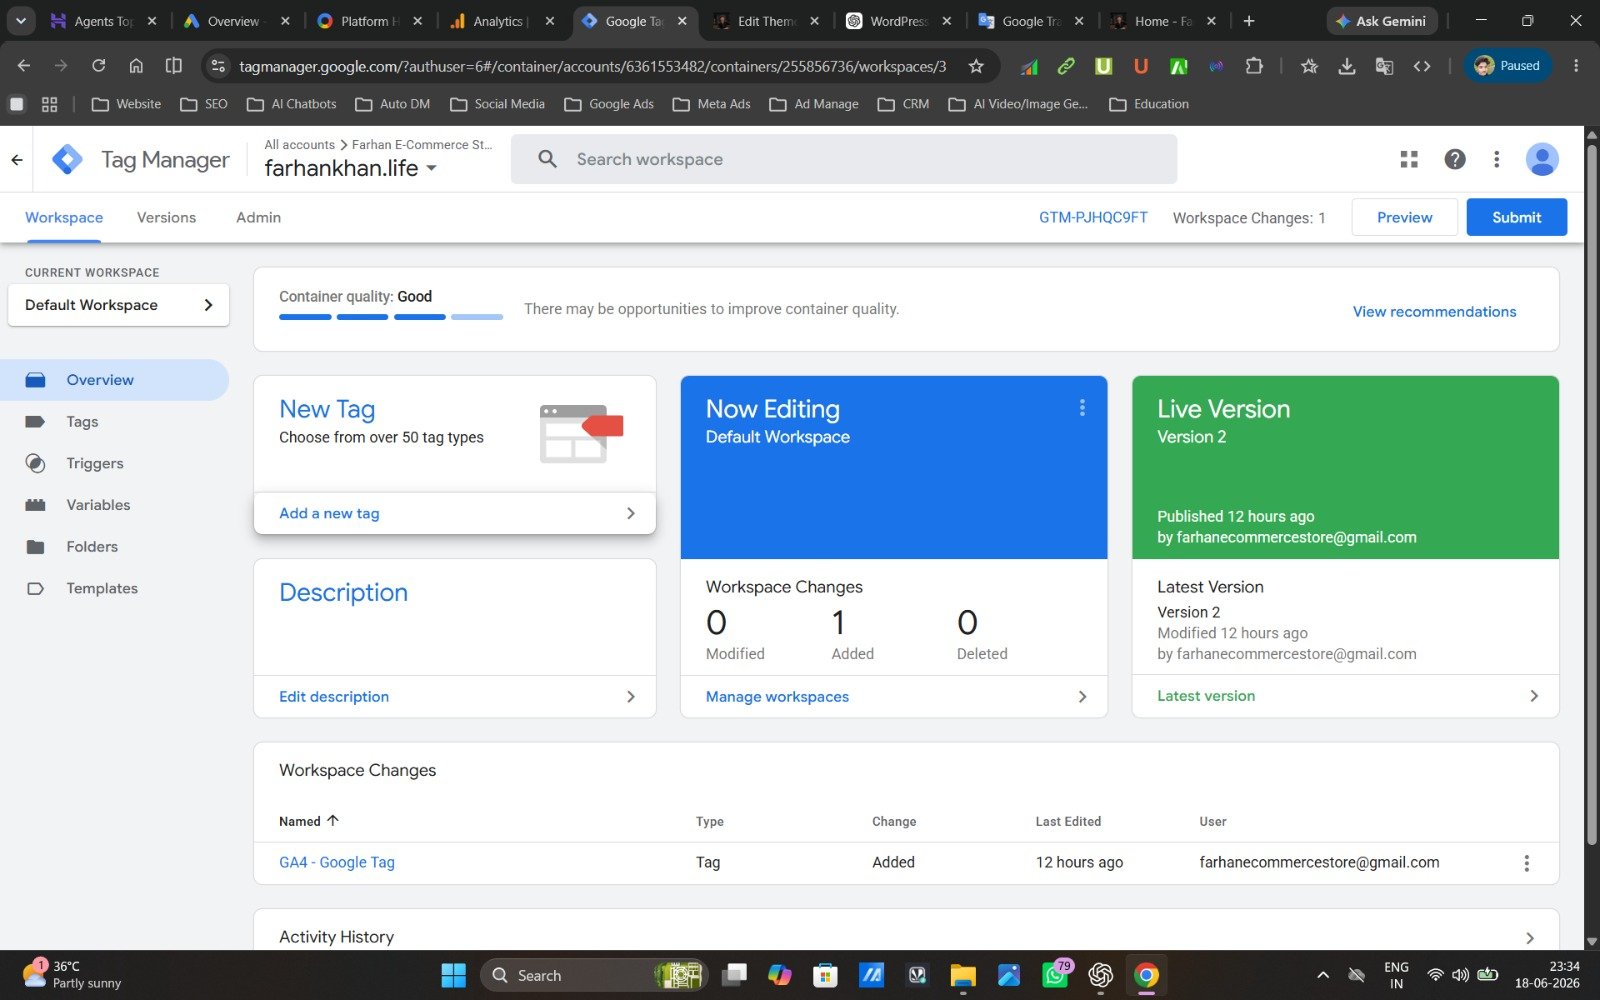
Task: Open Chrome home button
Action: point(136,66)
